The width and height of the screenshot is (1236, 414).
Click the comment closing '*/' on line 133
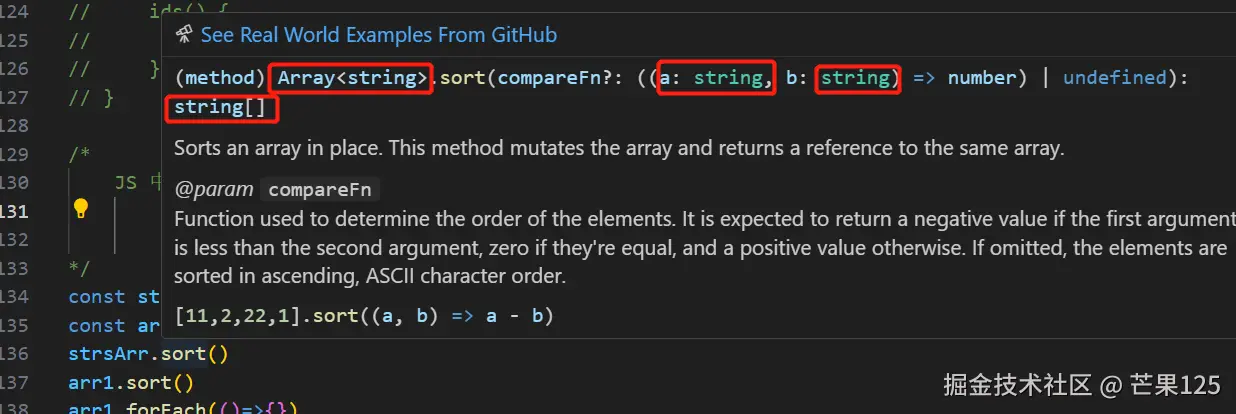tap(79, 268)
